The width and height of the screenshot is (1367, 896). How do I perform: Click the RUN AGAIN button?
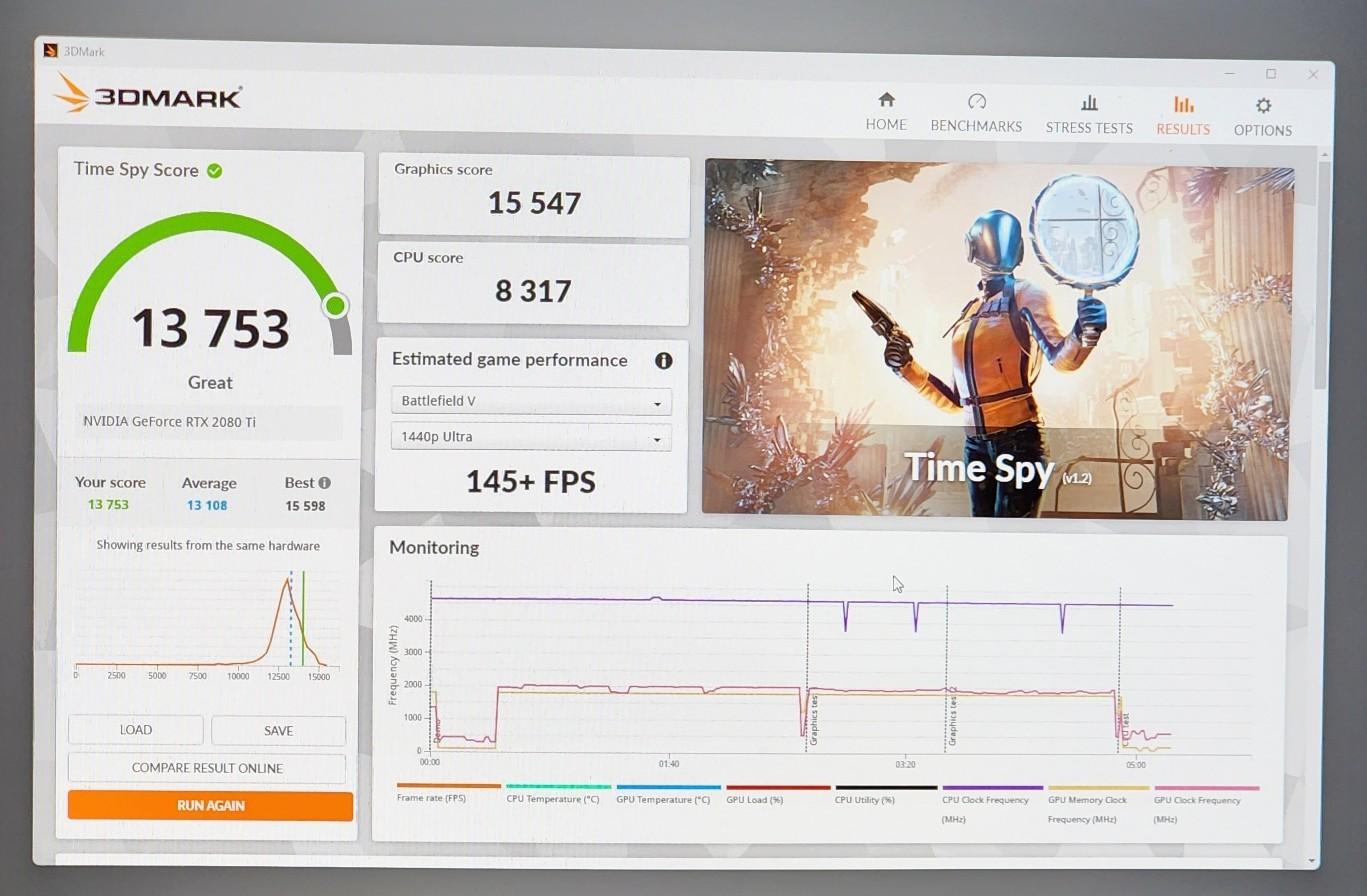click(x=210, y=806)
